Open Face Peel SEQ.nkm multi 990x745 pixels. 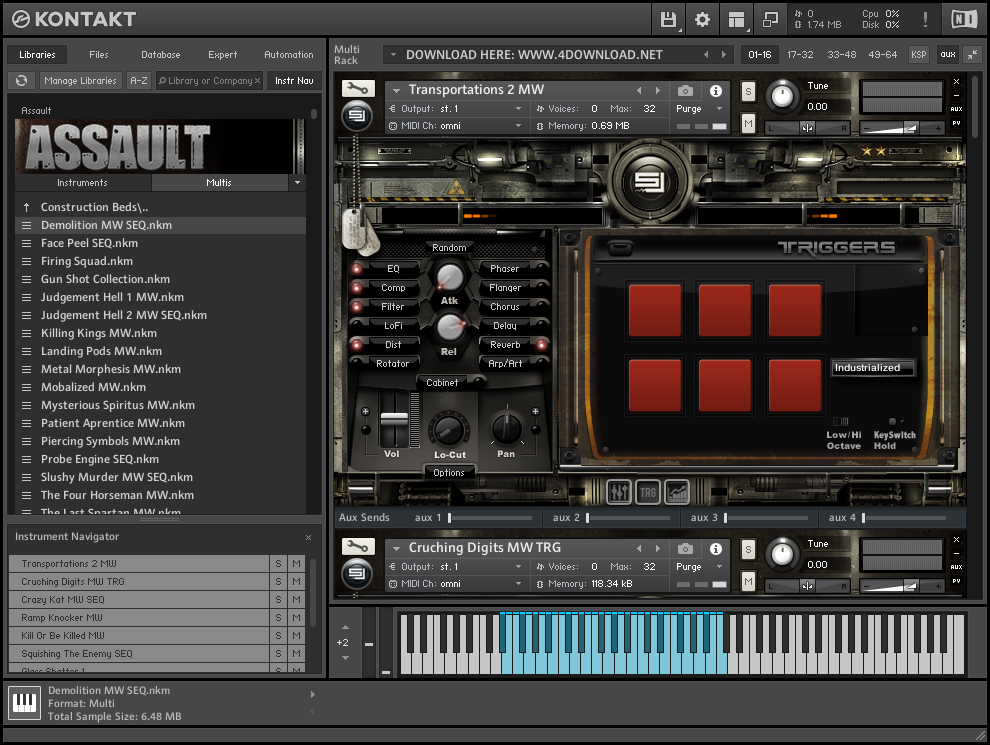click(160, 243)
